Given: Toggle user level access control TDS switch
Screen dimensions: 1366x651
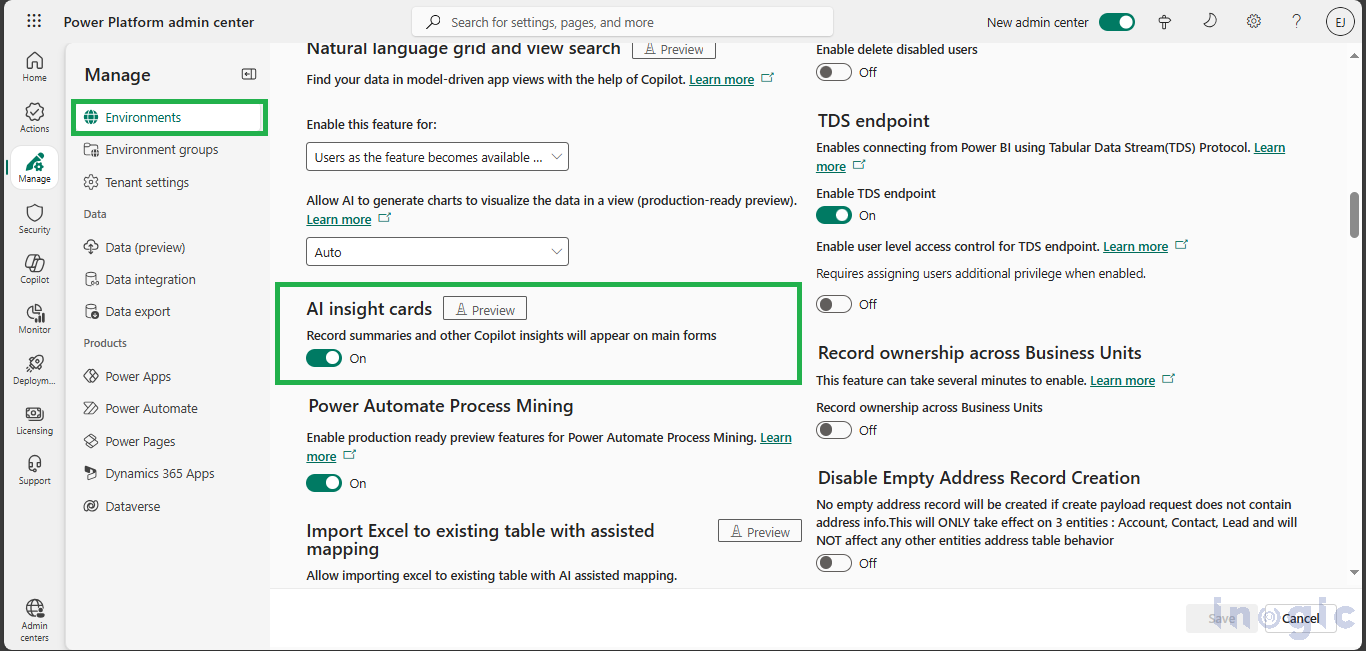Looking at the screenshot, I should (834, 304).
